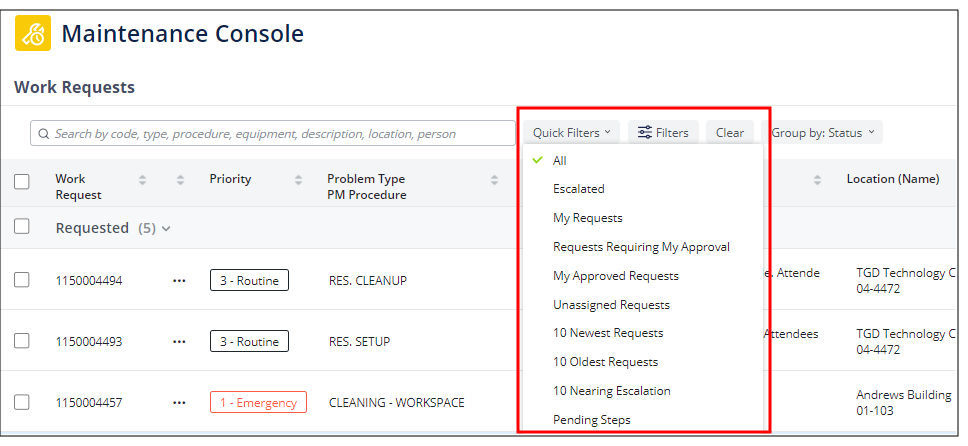
Task: Check the Requested group checkbox
Action: click(x=22, y=227)
